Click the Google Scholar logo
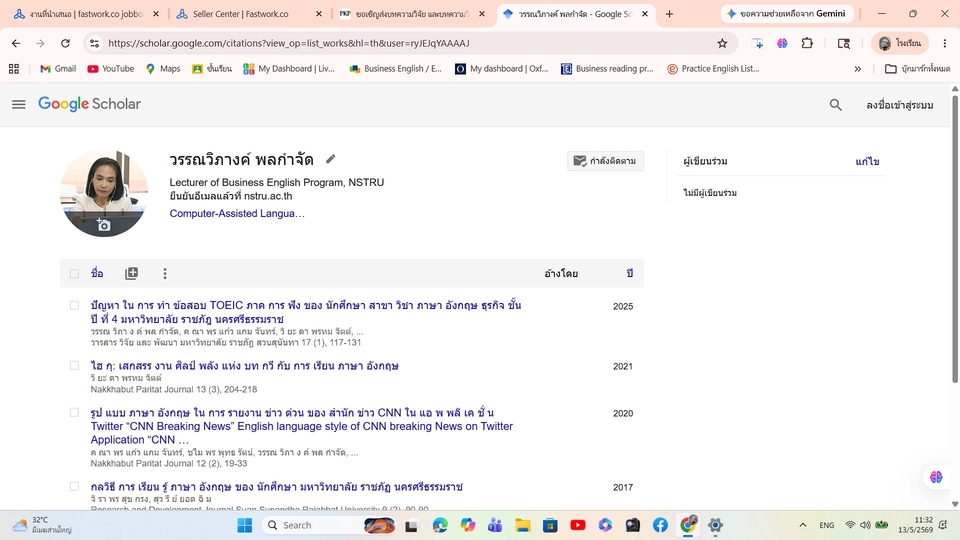 click(x=89, y=104)
